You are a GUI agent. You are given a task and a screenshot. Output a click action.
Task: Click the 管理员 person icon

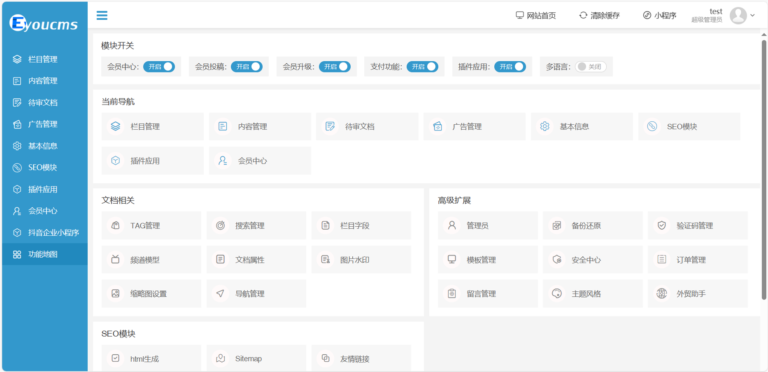pyautogui.click(x=452, y=225)
